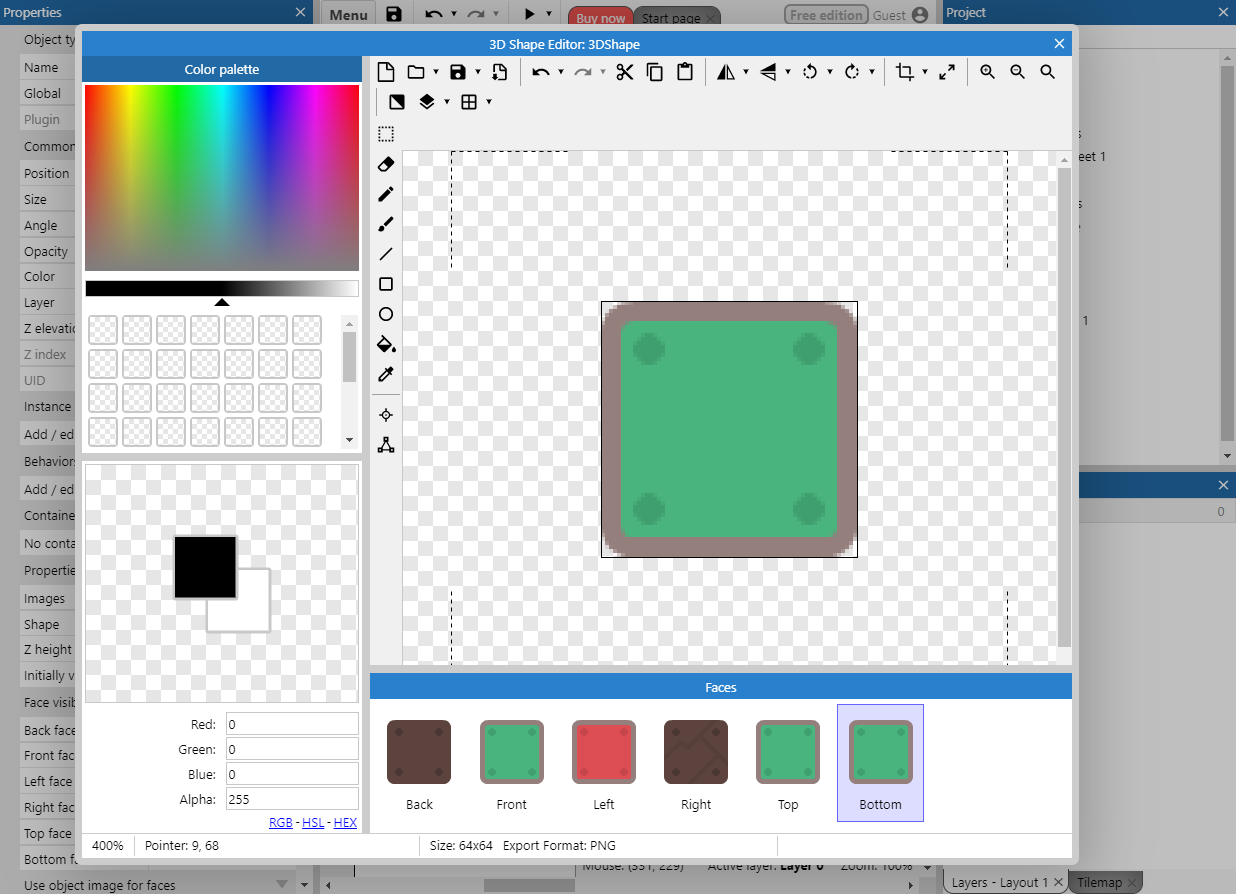
Task: Click the Cut scissors icon
Action: (x=625, y=72)
